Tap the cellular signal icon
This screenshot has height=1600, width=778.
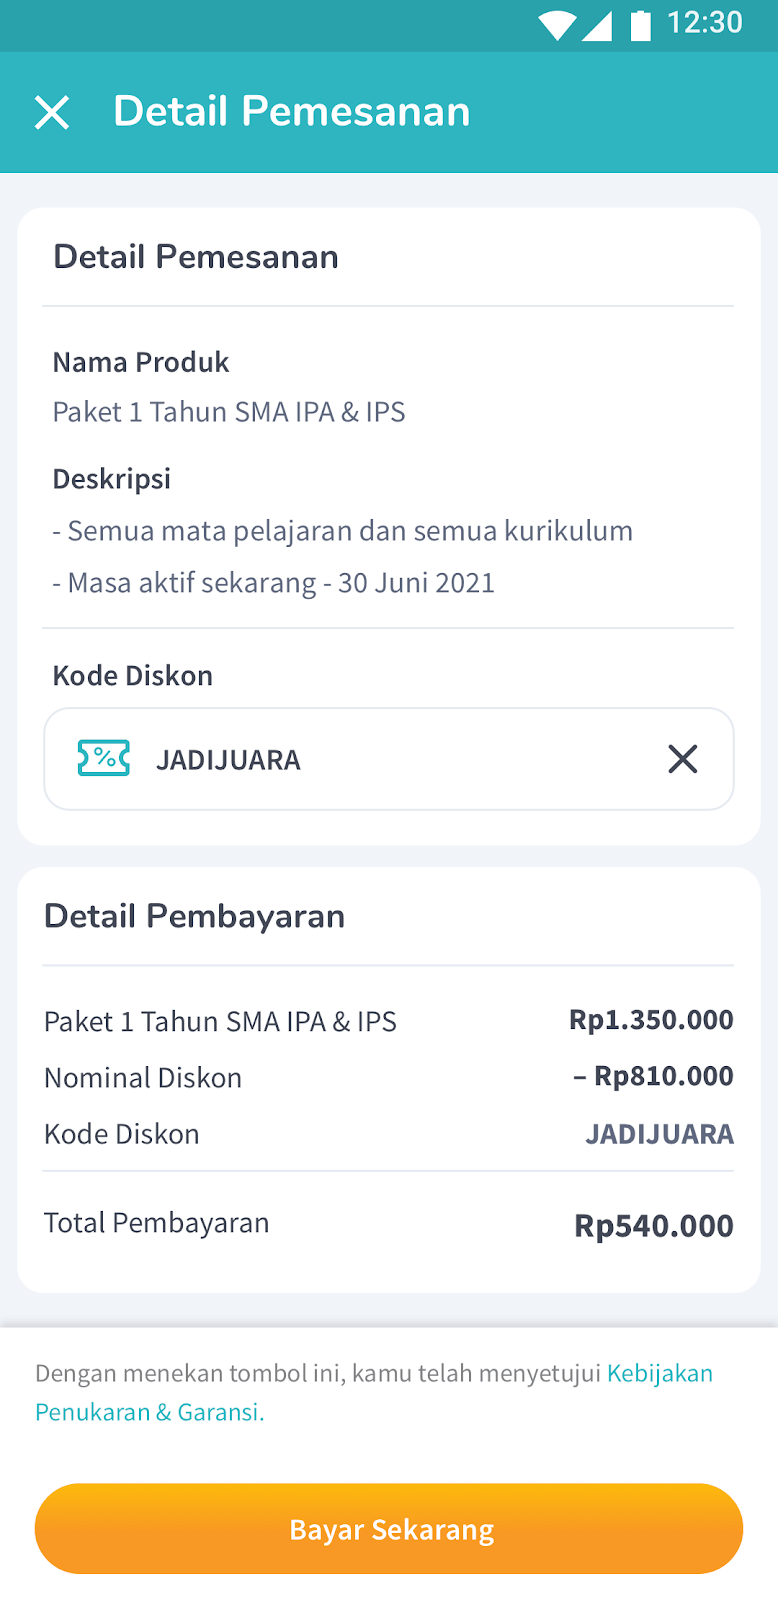tap(597, 24)
